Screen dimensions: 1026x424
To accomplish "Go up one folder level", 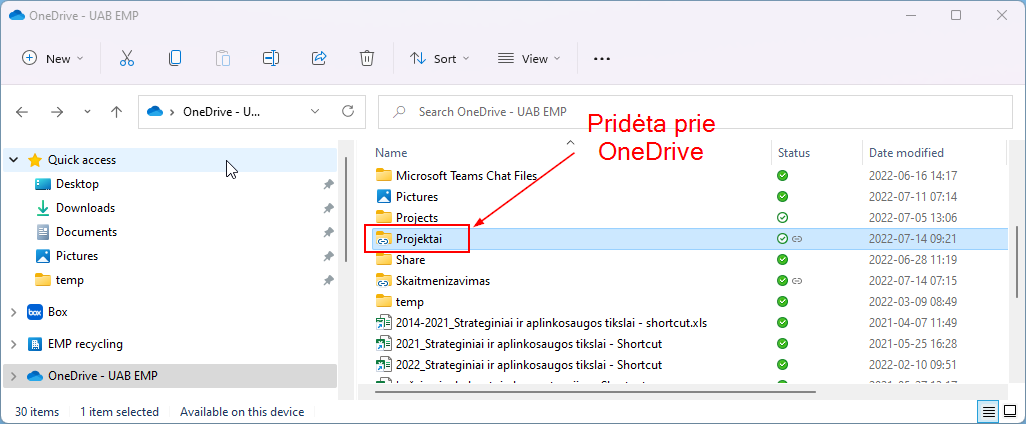I will tap(116, 112).
